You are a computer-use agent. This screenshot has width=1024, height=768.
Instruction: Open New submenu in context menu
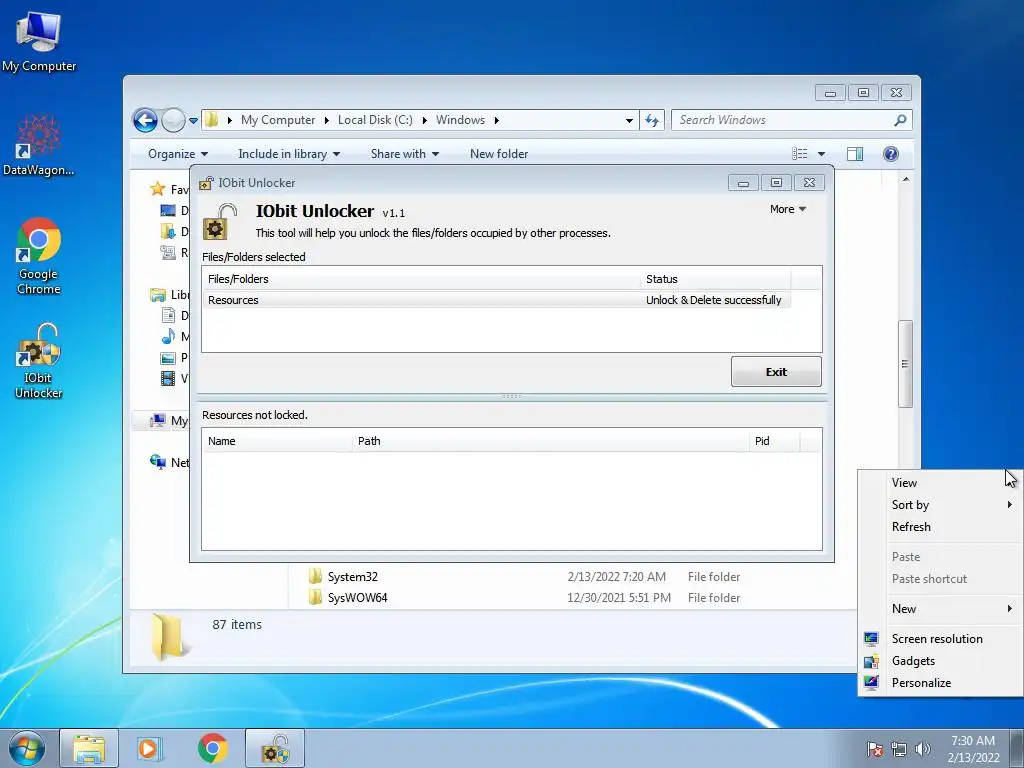940,609
